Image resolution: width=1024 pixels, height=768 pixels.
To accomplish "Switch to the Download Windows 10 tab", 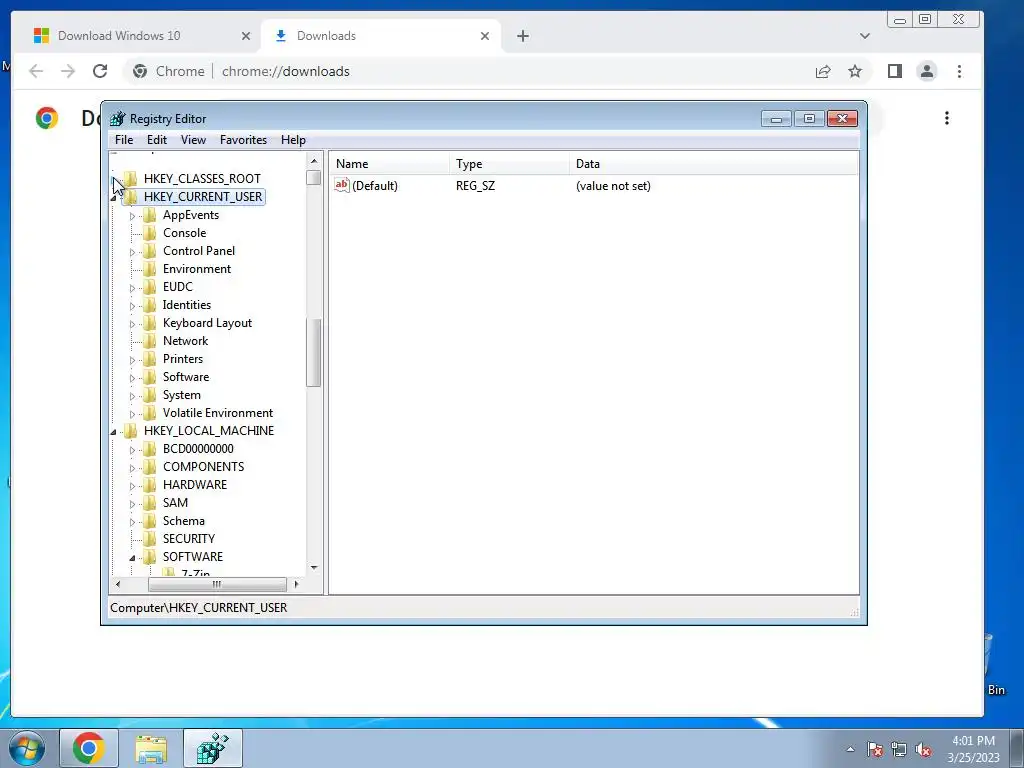I will (x=119, y=36).
